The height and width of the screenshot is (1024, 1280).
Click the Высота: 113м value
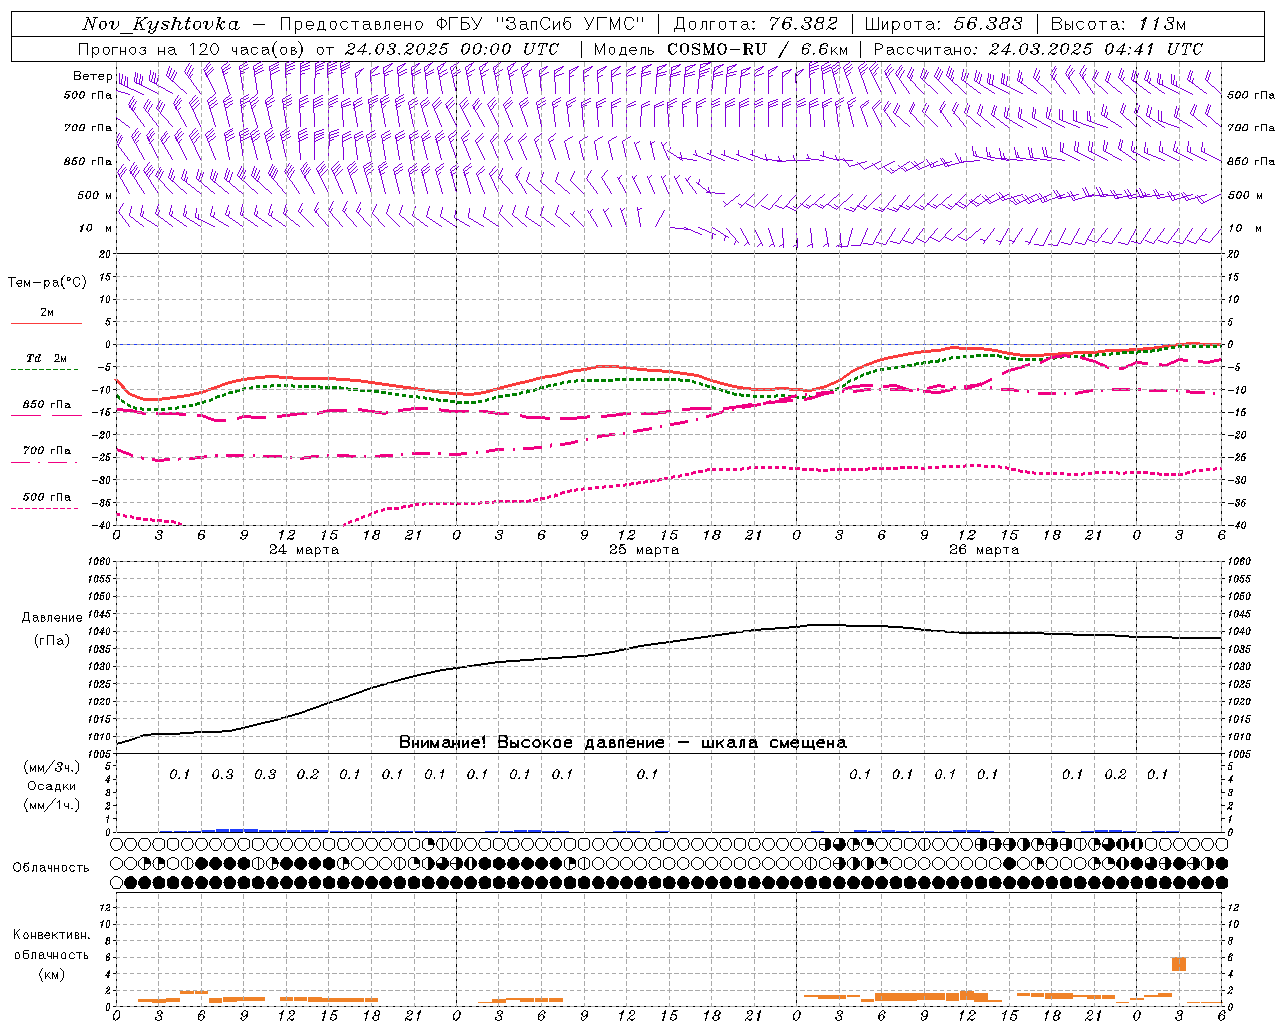[1117, 24]
